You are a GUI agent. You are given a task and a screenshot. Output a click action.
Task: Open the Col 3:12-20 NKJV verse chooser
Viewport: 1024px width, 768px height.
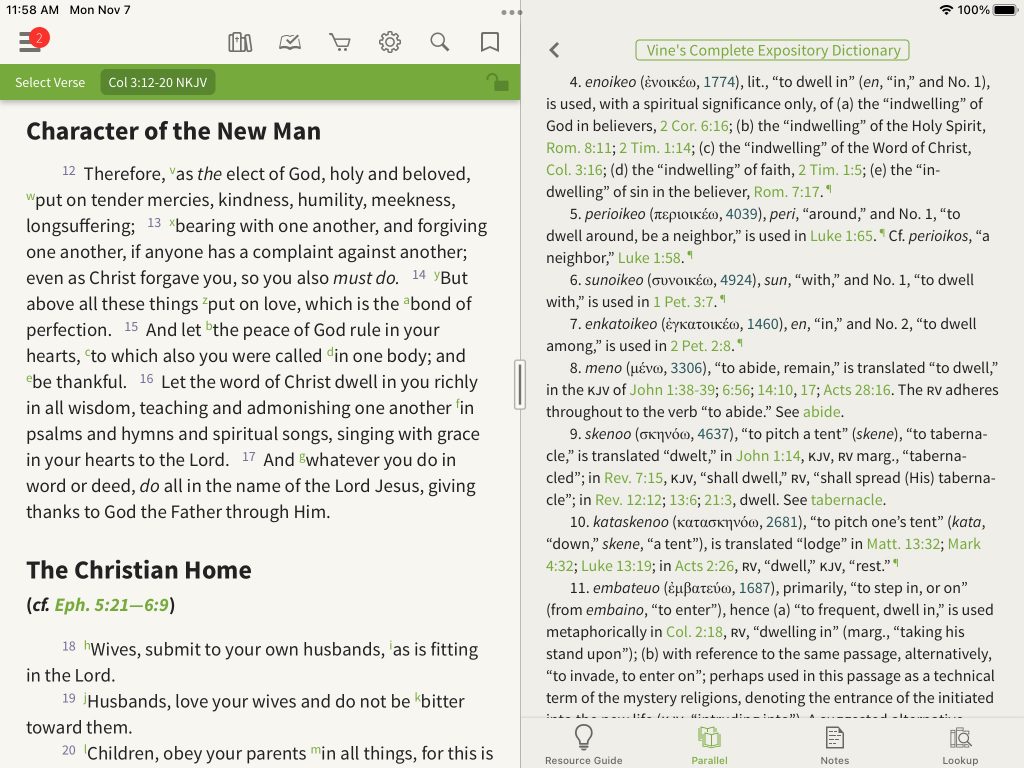pos(157,82)
